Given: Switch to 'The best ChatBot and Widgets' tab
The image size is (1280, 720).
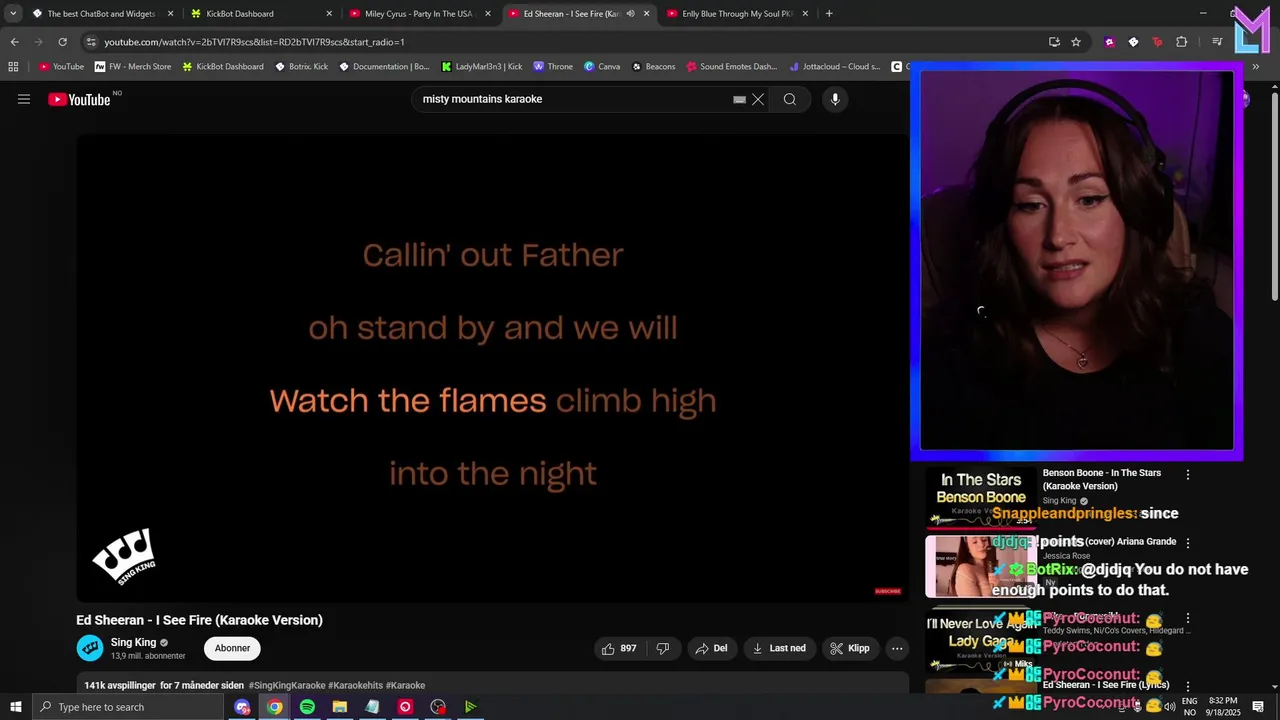Looking at the screenshot, I should (x=102, y=14).
